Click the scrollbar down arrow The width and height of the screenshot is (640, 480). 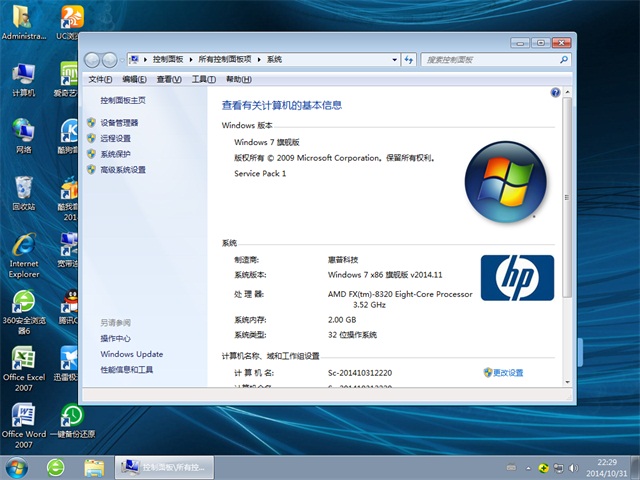click(567, 382)
